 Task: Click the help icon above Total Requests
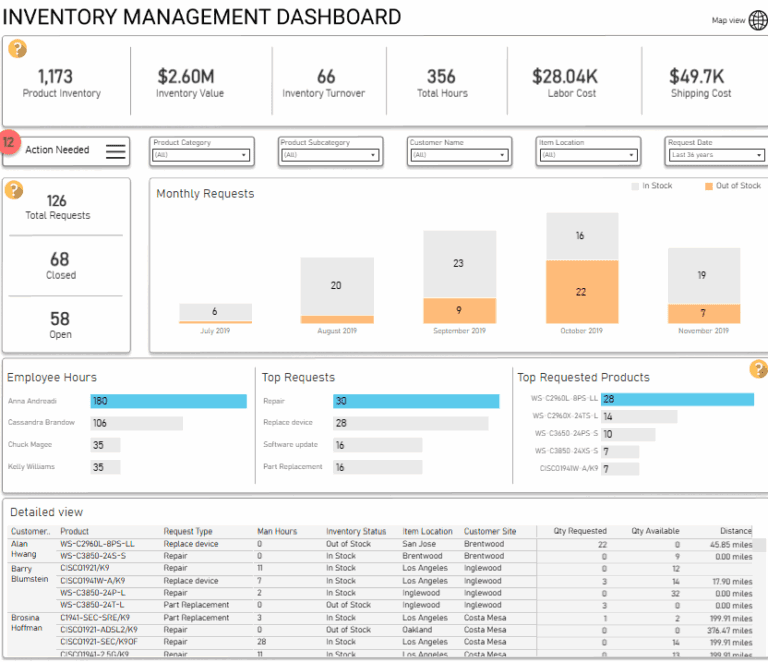[x=14, y=190]
